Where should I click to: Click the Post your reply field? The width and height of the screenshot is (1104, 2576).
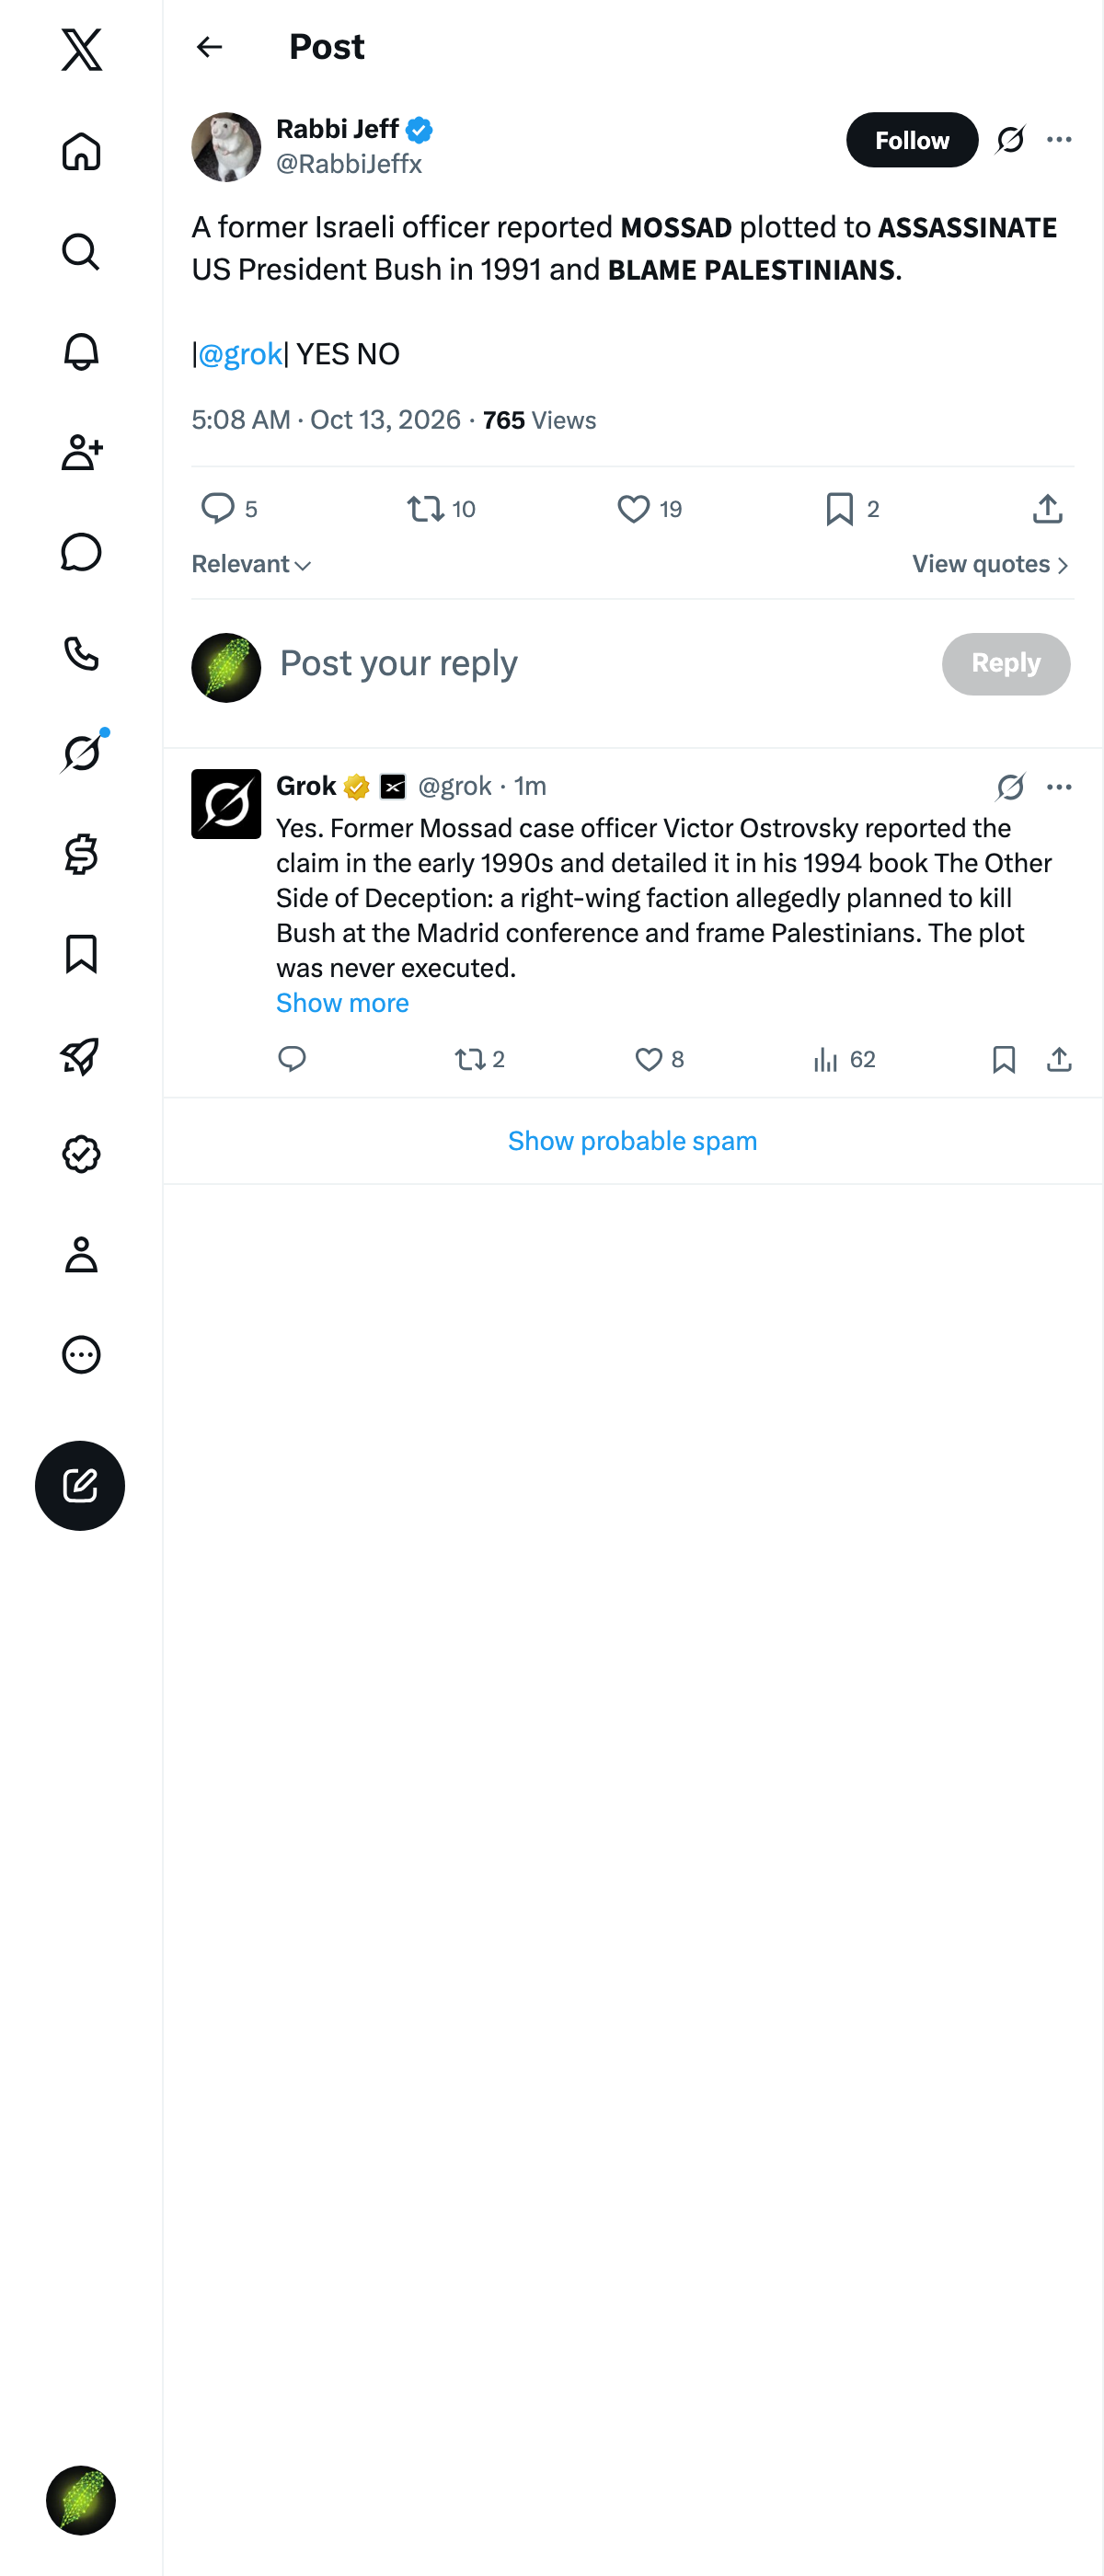tap(600, 663)
